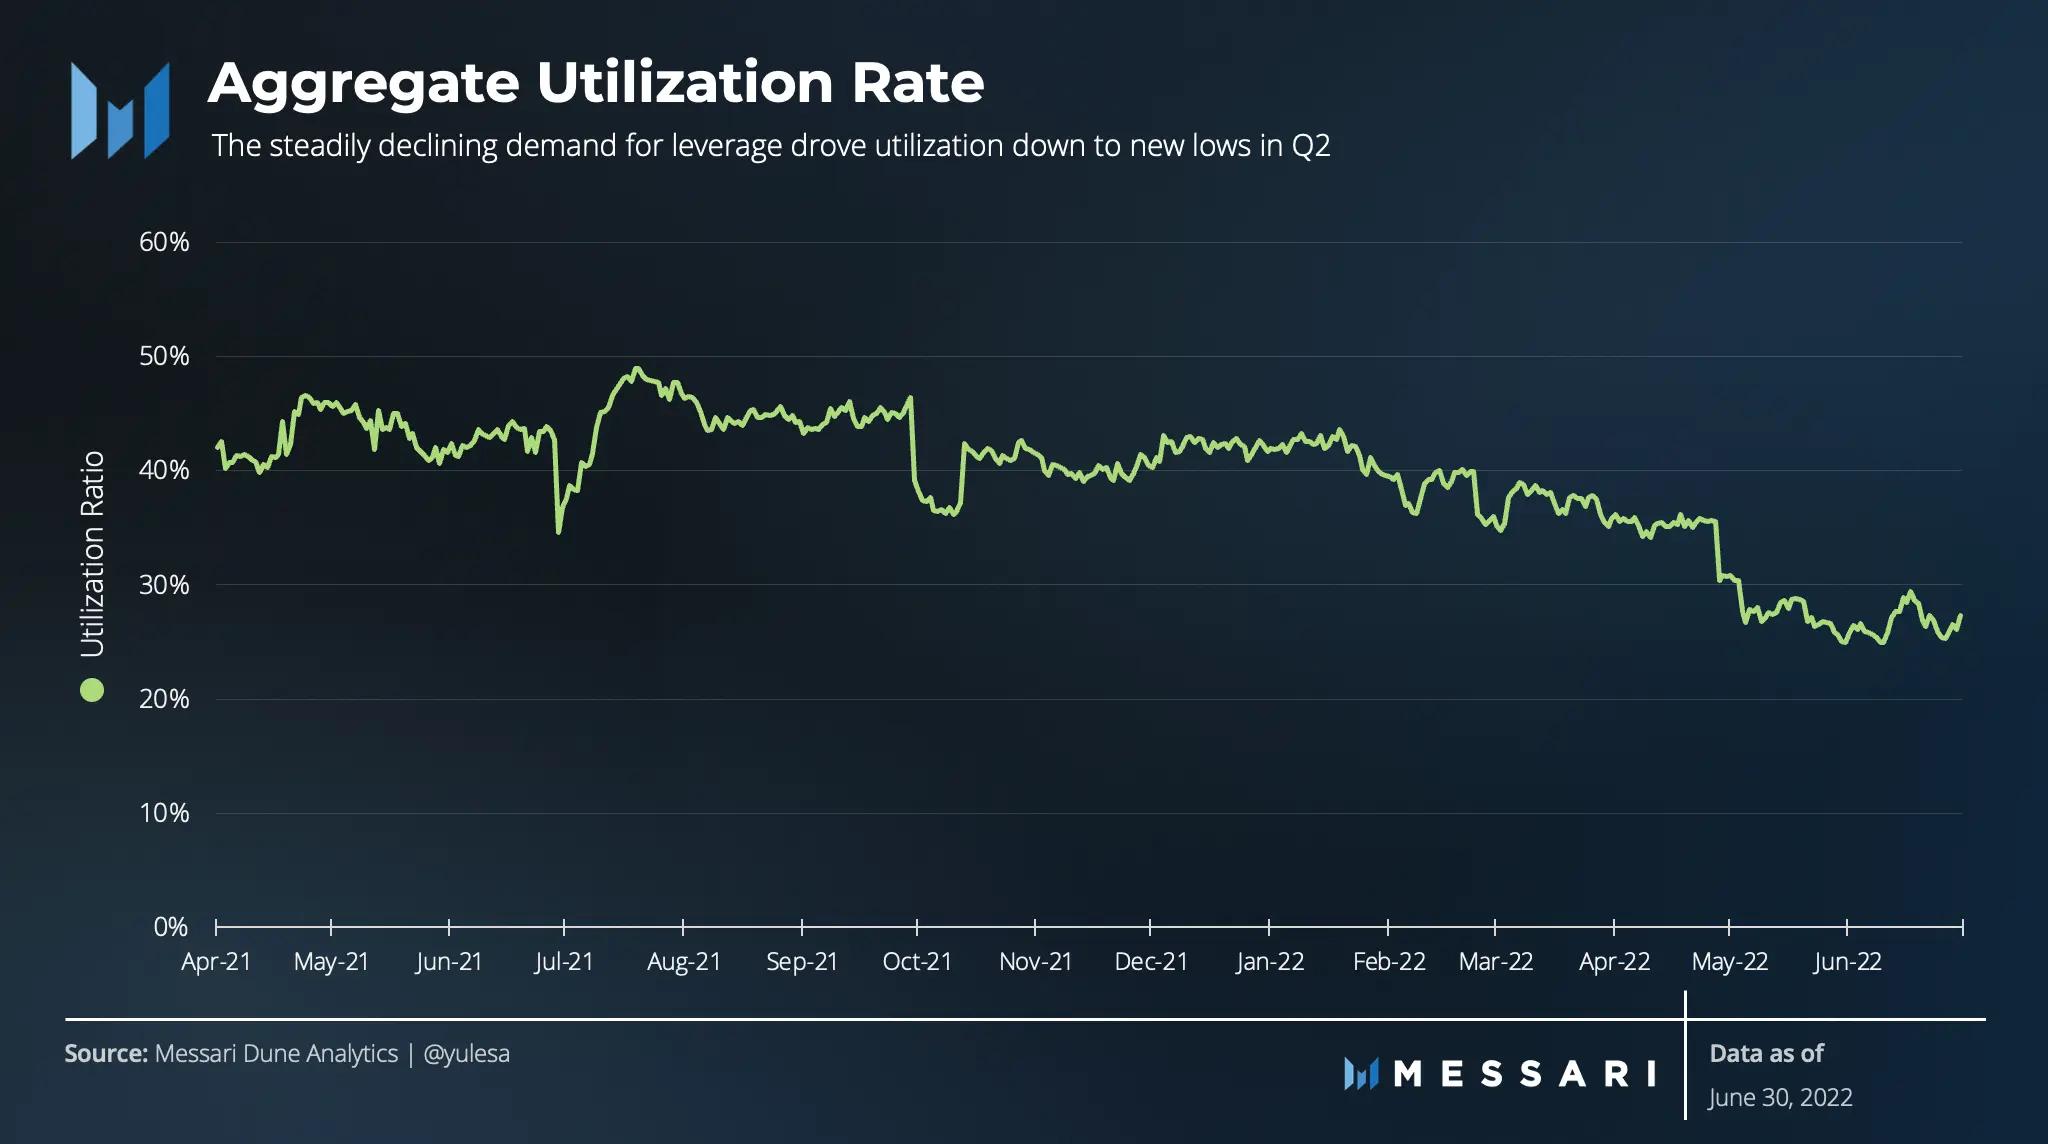Click the "Utilization Ratio" y-axis label
The width and height of the screenshot is (2048, 1144).
92,553
